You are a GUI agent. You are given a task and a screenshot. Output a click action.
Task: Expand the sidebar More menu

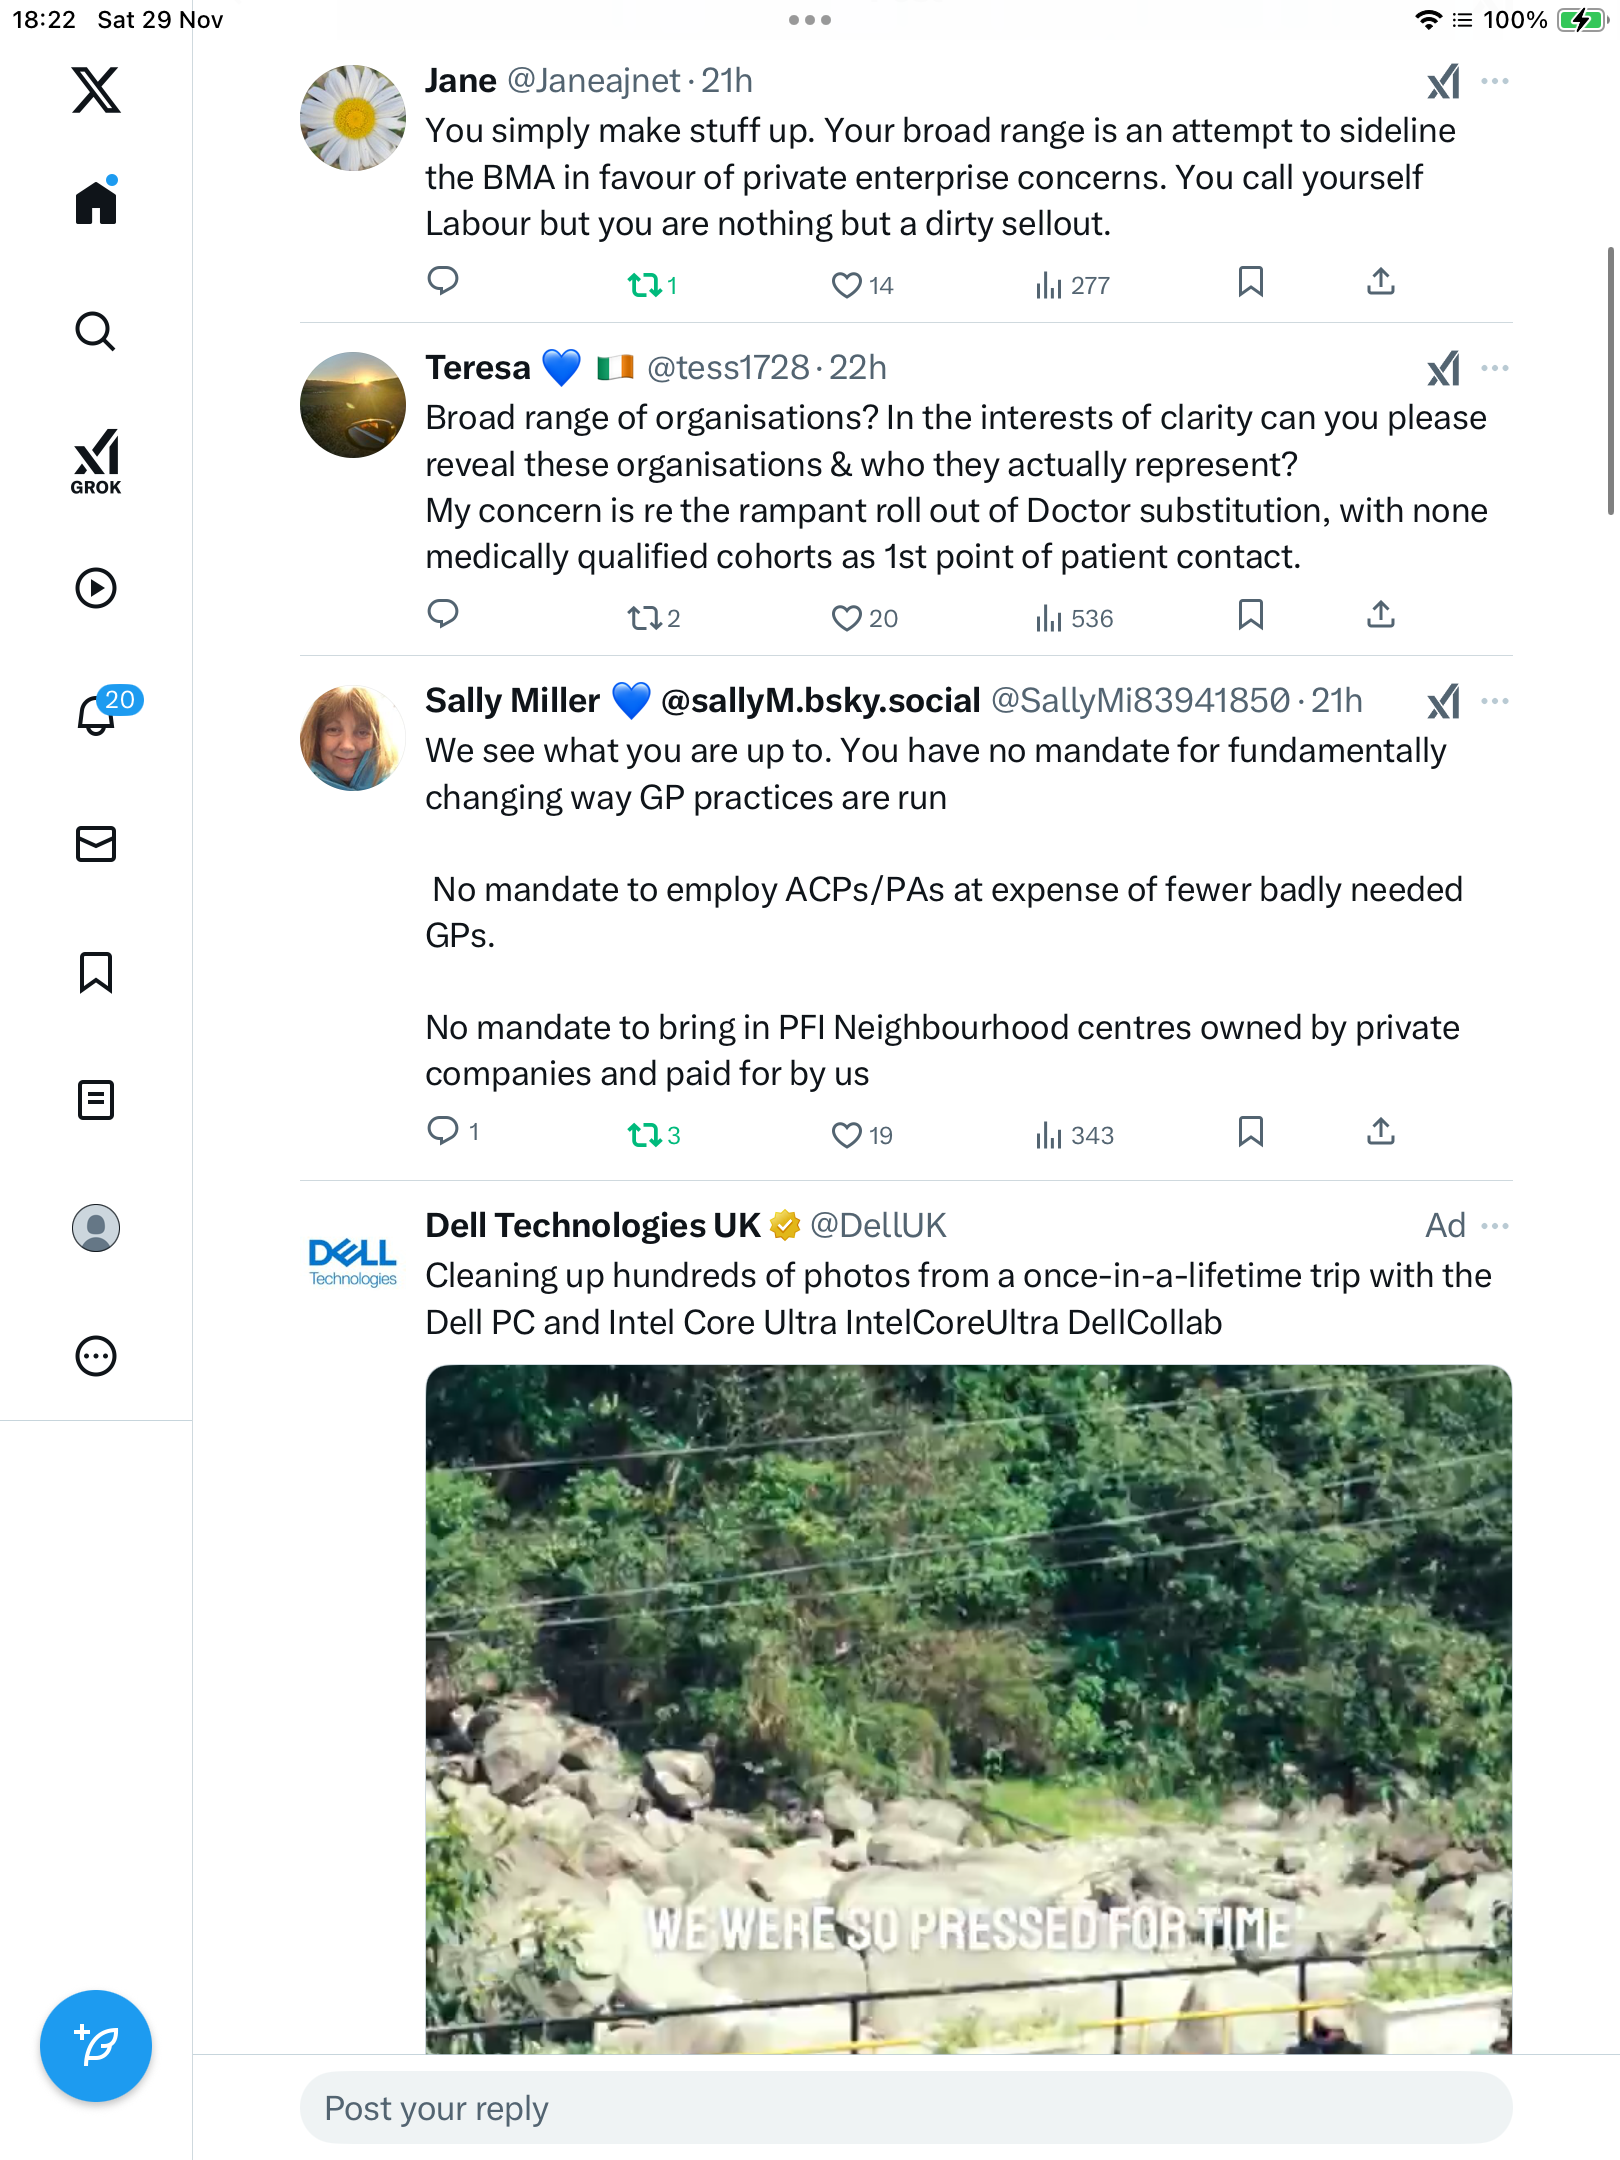coord(96,1356)
